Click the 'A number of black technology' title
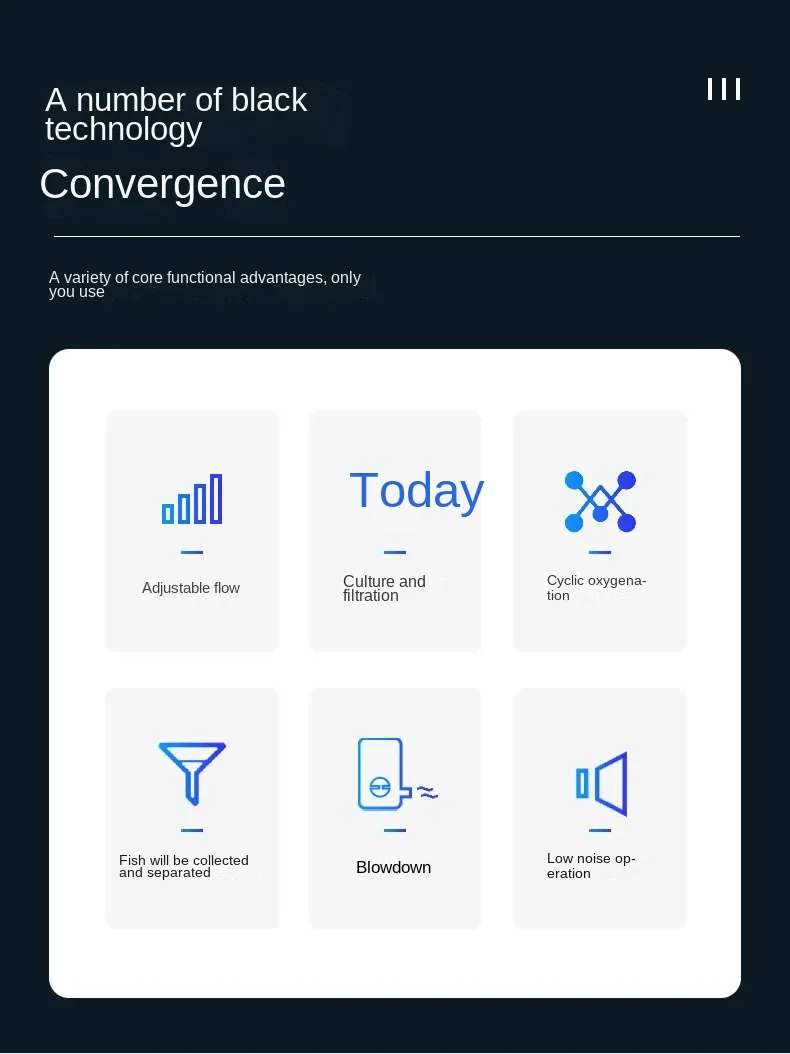Image resolution: width=790 pixels, height=1054 pixels. (176, 114)
